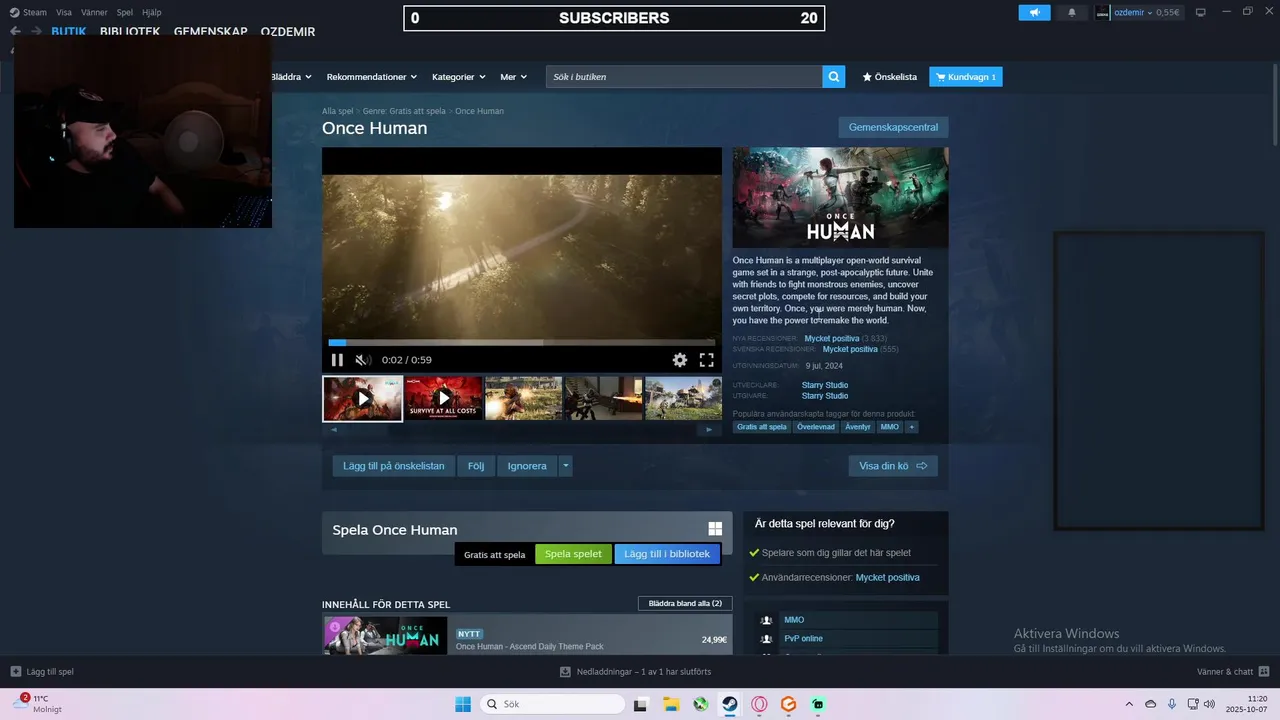
Task: Click the Steam taskbar icon
Action: point(730,704)
